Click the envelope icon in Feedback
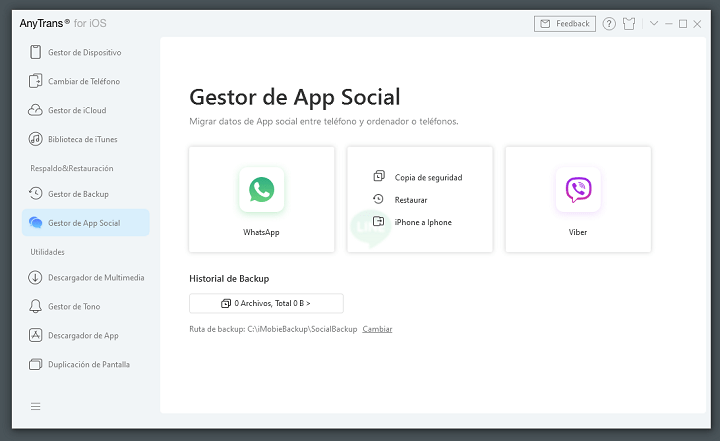The height and width of the screenshot is (441, 720). pos(545,23)
